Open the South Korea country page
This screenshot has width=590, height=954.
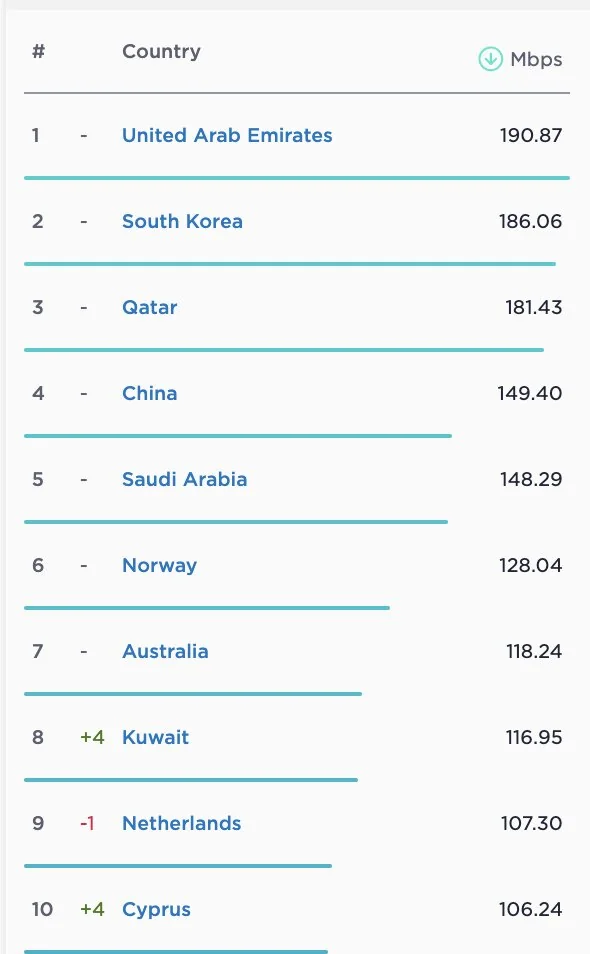point(182,221)
